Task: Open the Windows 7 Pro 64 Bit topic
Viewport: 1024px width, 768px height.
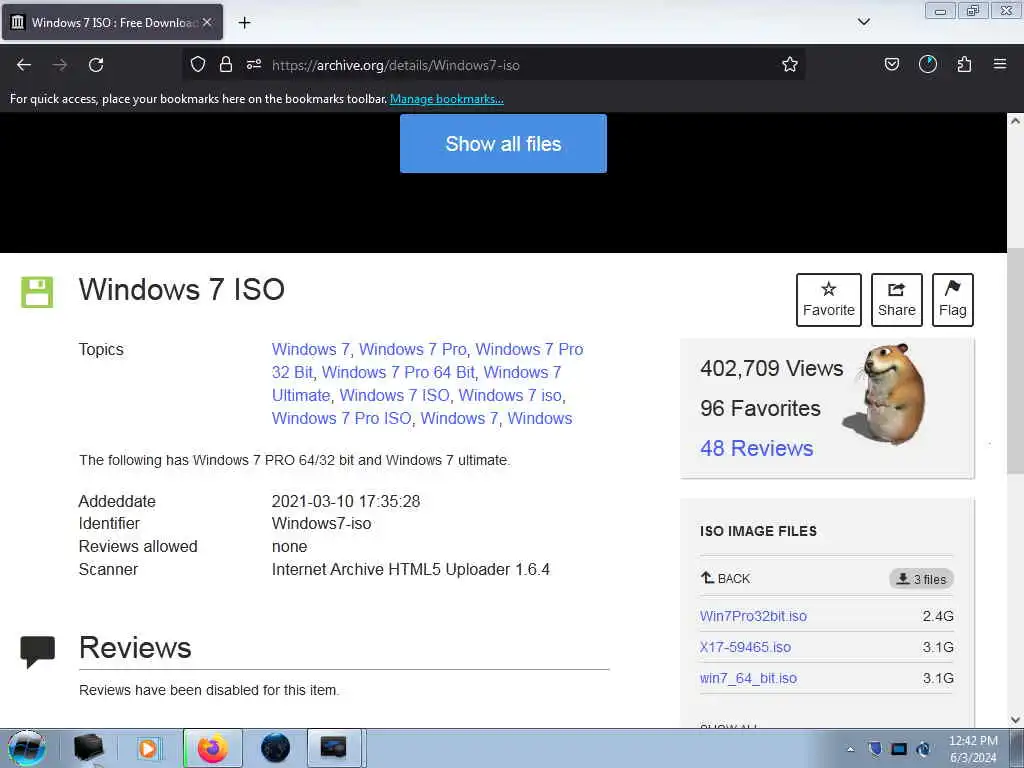Action: 398,372
